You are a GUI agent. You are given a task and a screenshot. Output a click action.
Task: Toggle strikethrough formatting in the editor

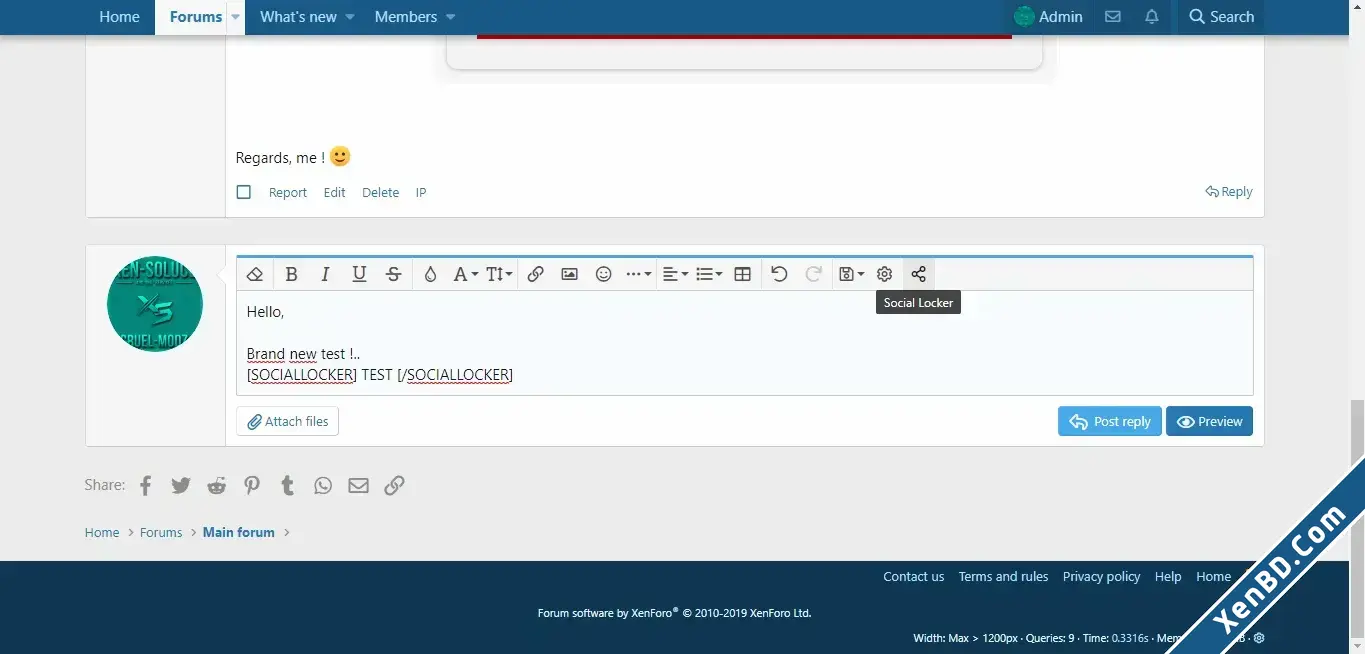click(394, 274)
